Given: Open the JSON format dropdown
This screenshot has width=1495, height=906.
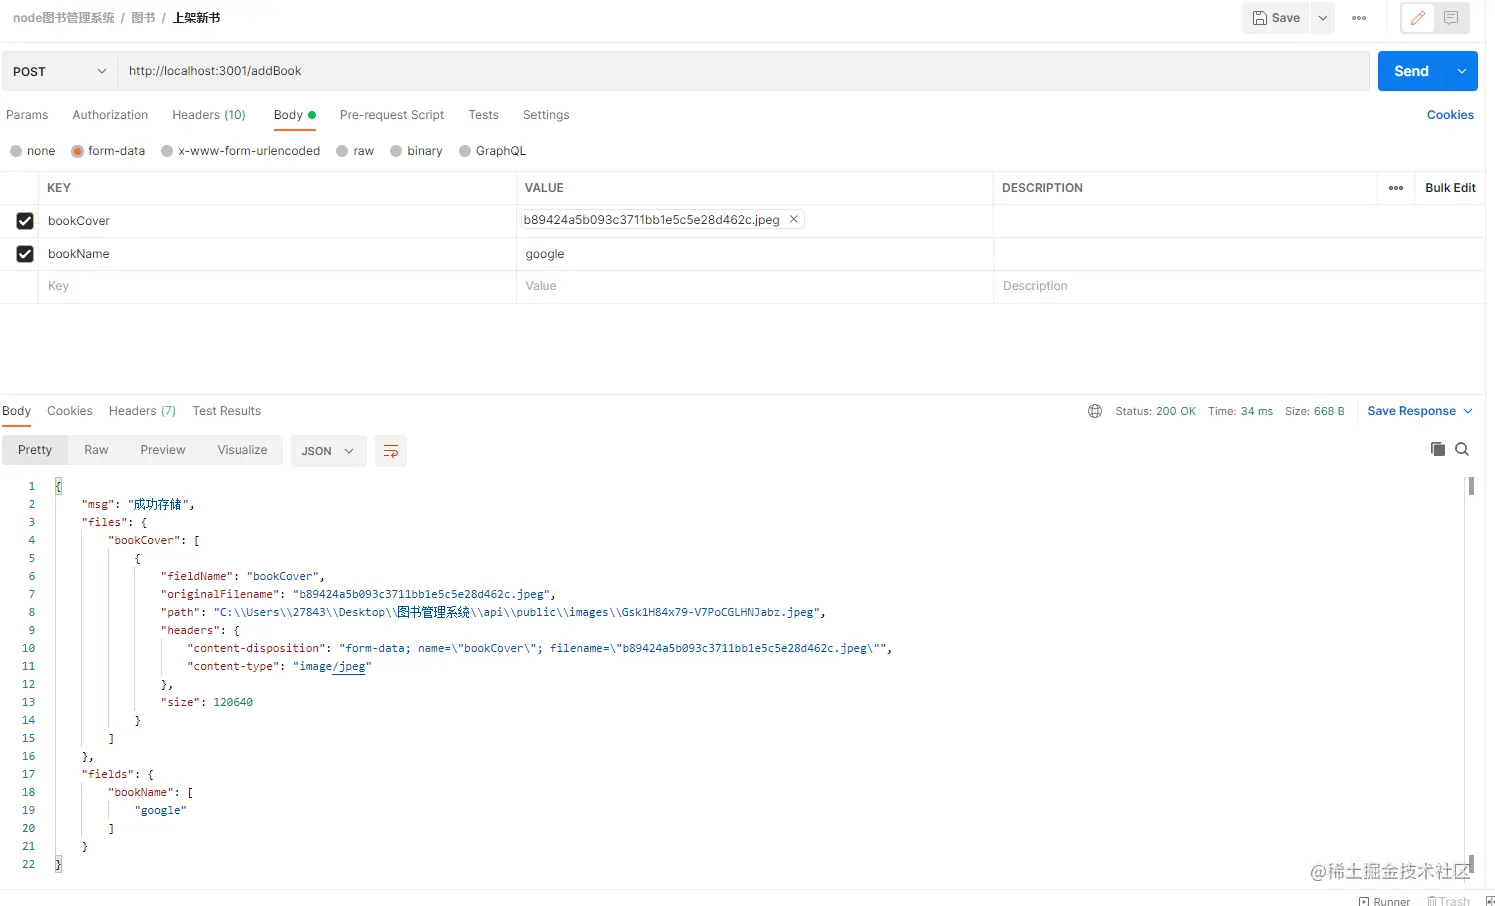Looking at the screenshot, I should tap(328, 451).
